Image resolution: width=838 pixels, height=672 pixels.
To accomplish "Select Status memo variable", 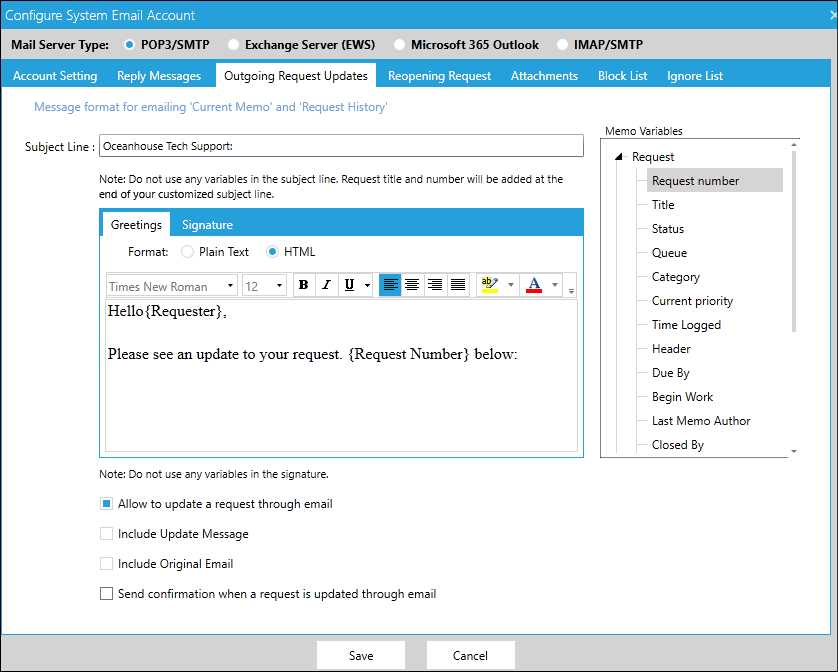I will 668,229.
